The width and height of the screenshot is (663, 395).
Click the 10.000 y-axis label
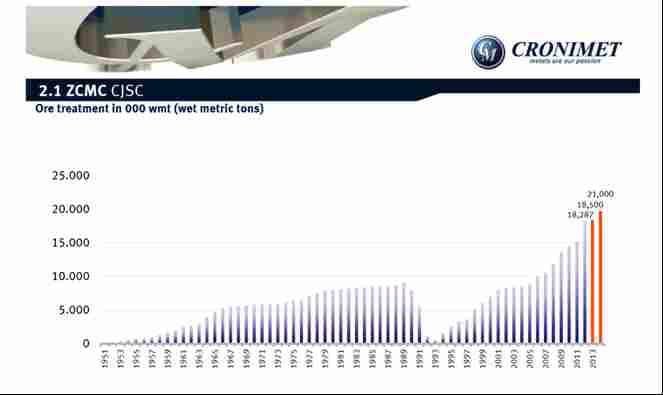click(71, 276)
